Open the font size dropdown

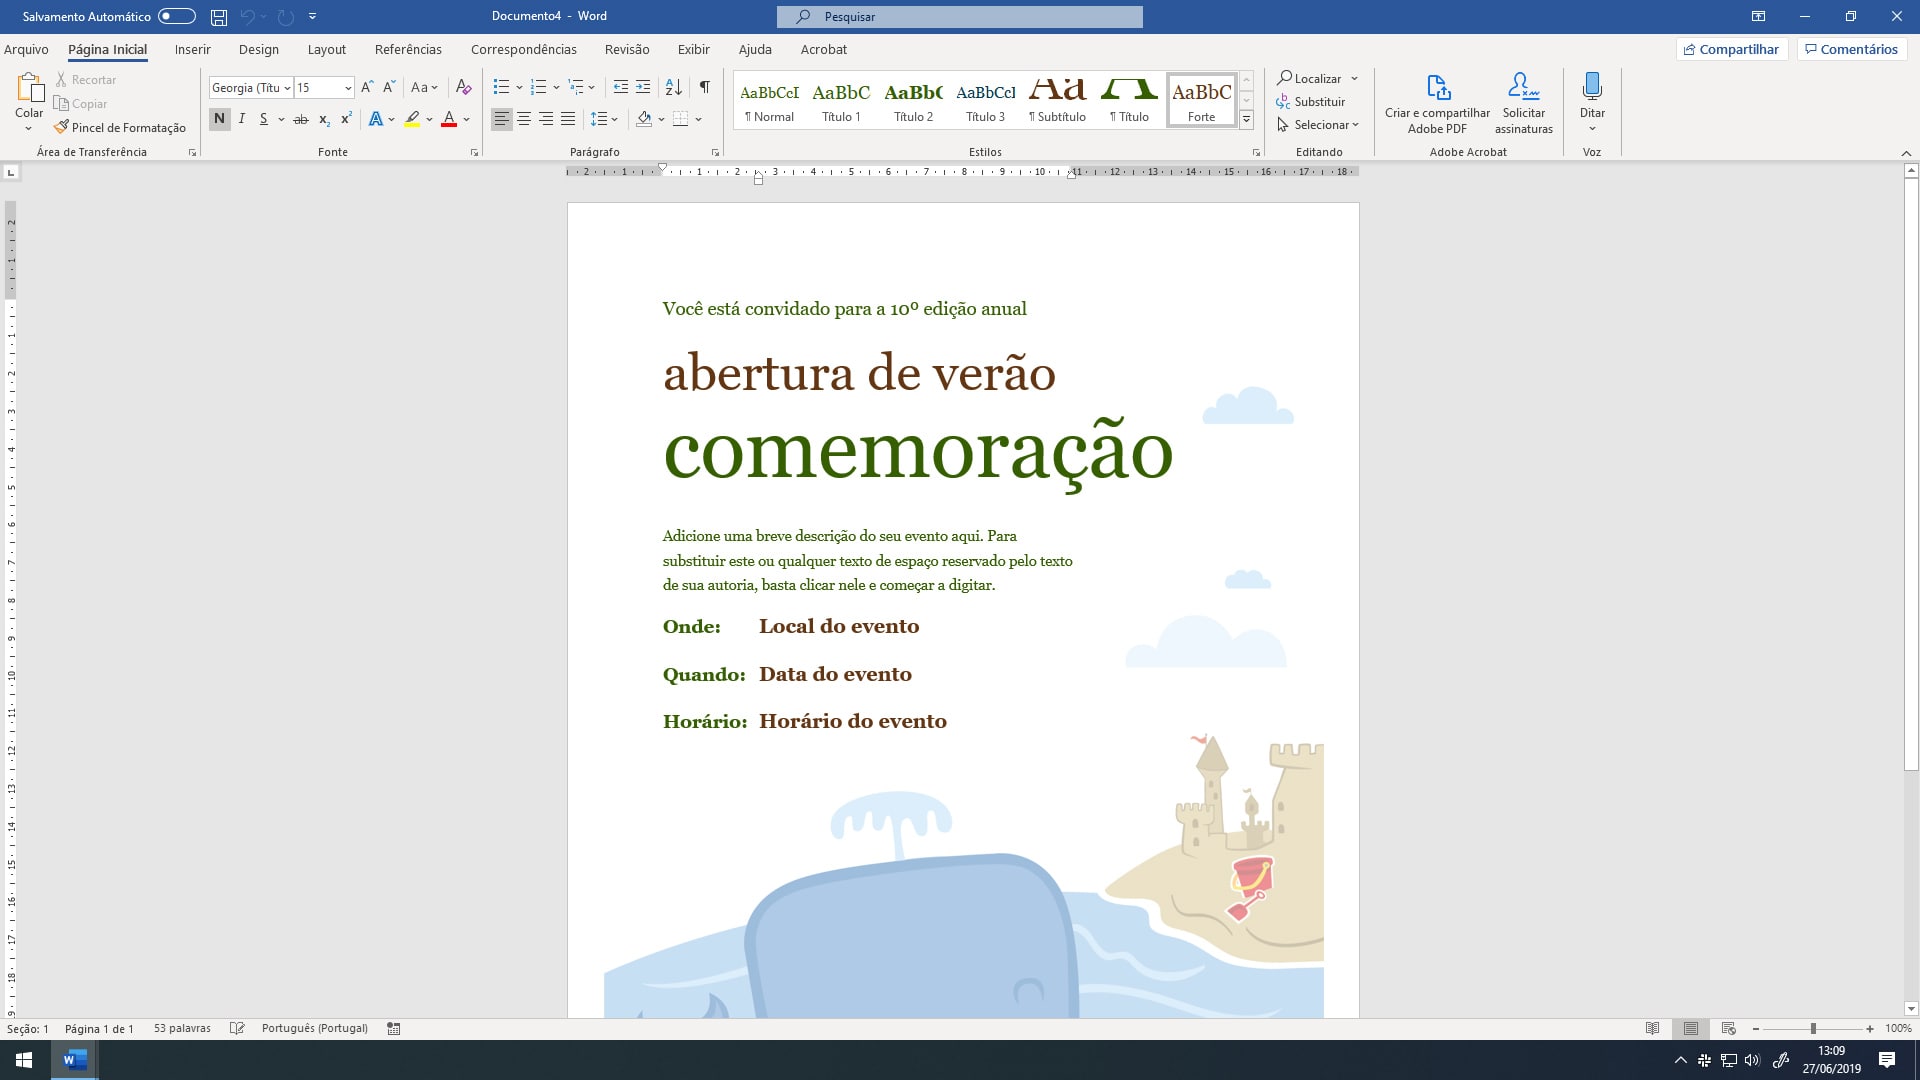[347, 88]
